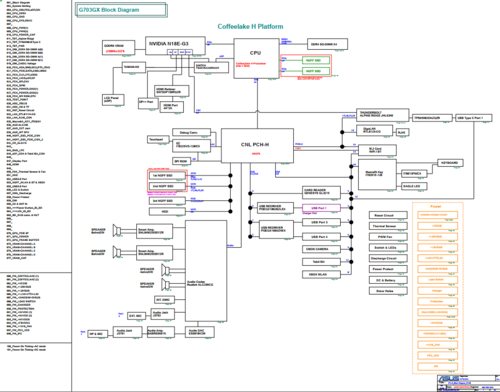Select index entry 002_System Setting

19,6
